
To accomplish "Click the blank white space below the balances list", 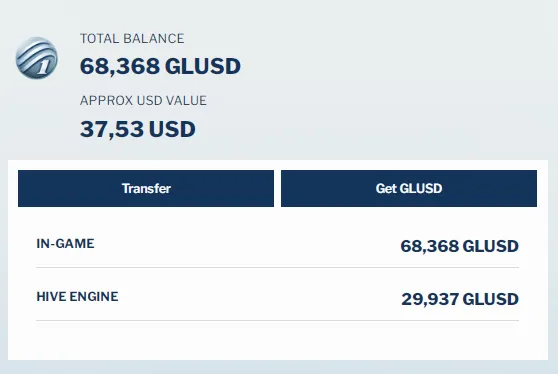I will (x=278, y=340).
